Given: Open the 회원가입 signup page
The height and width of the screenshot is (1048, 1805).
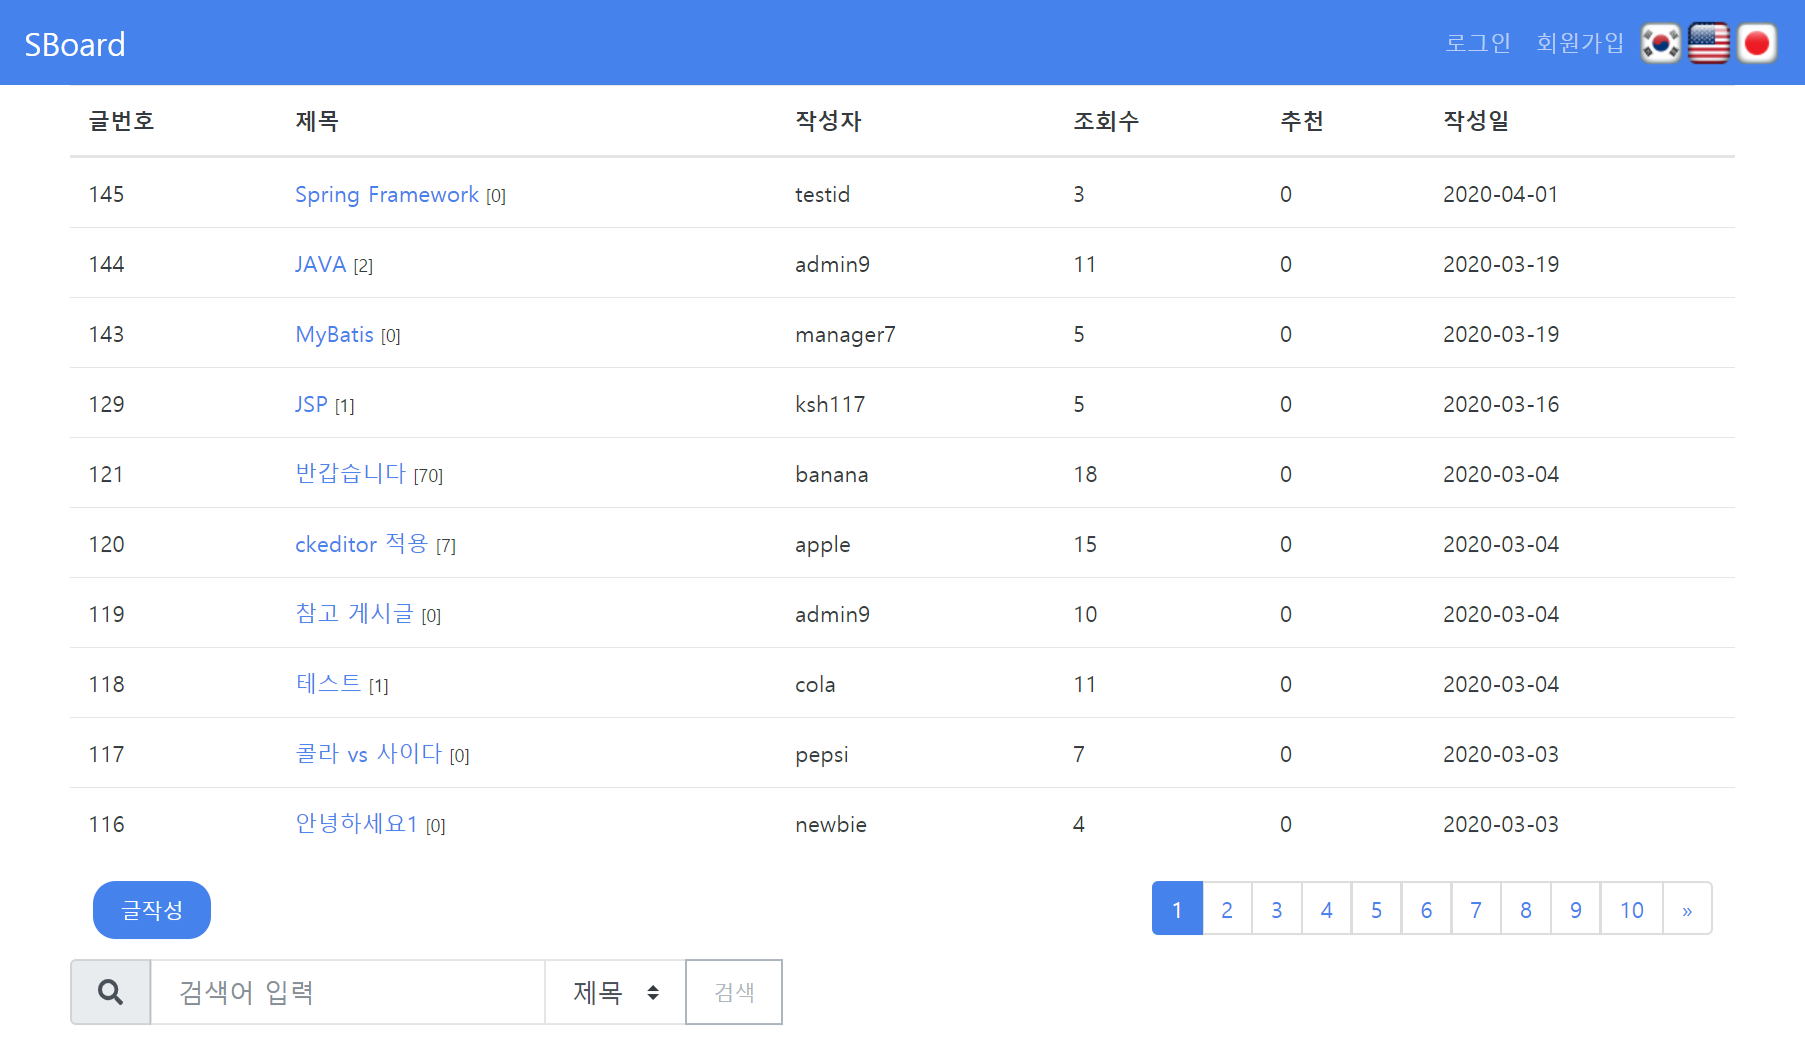Looking at the screenshot, I should pos(1578,42).
